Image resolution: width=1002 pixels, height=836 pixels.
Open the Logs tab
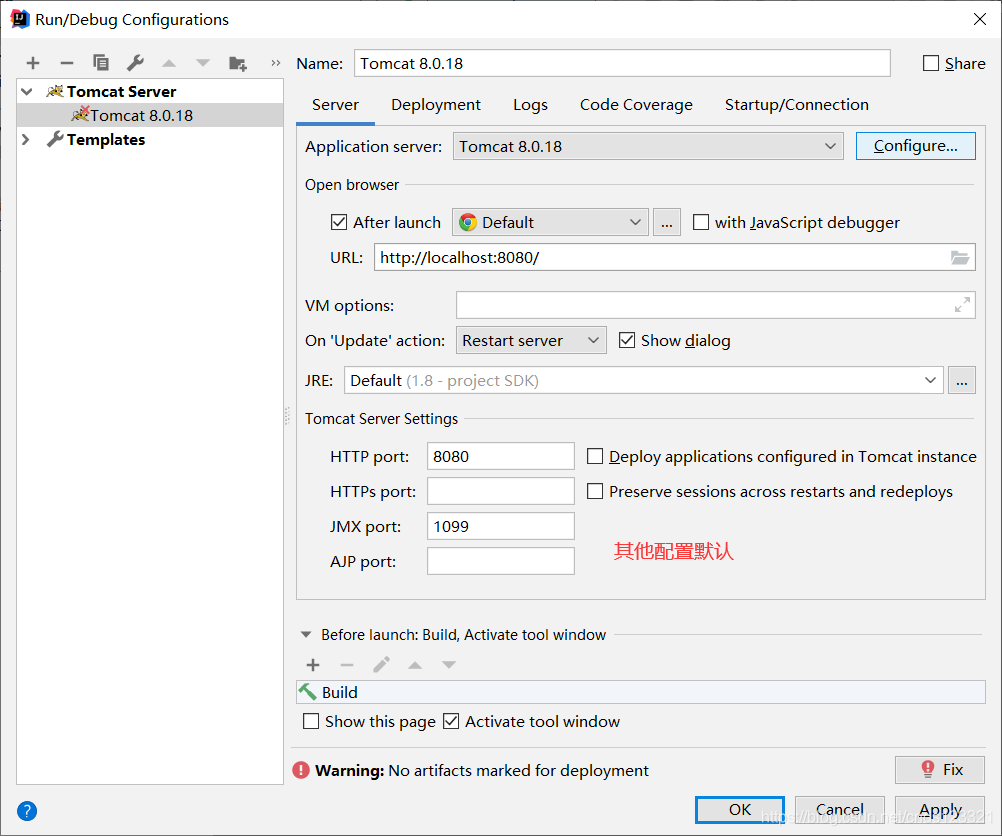(530, 105)
